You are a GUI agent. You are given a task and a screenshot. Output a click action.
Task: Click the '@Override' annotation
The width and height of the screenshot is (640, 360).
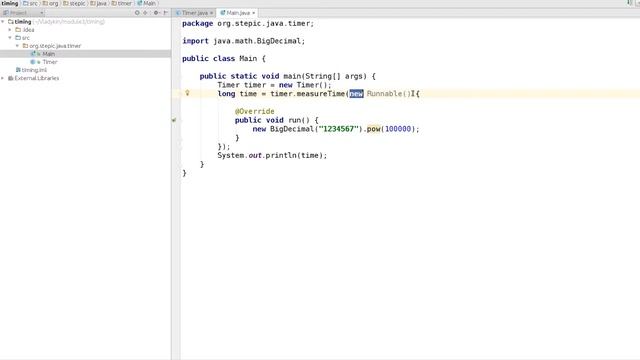255,111
